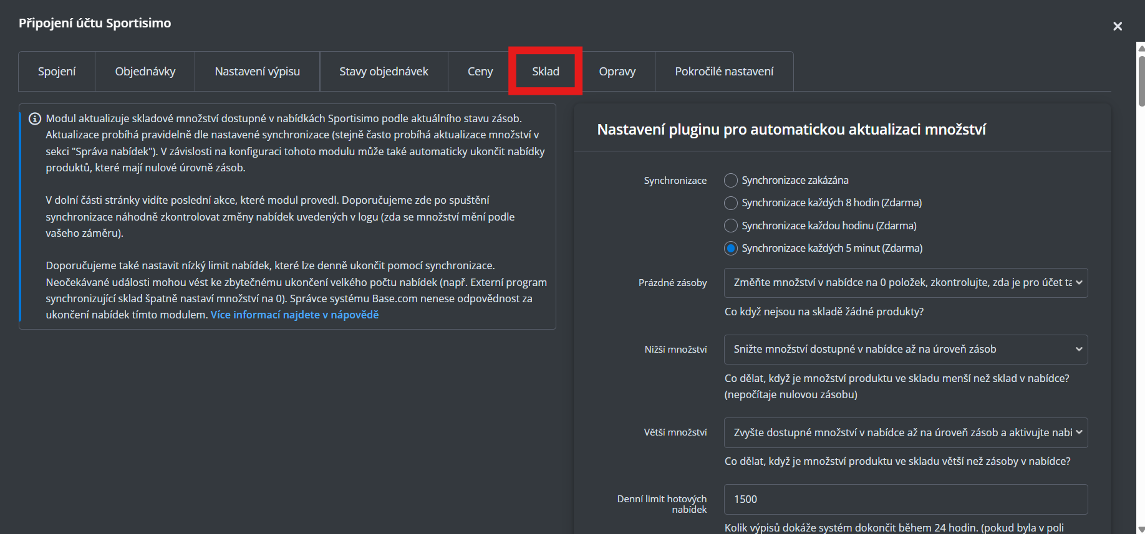Select Synchronizace každou hodinu radio

coord(730,226)
